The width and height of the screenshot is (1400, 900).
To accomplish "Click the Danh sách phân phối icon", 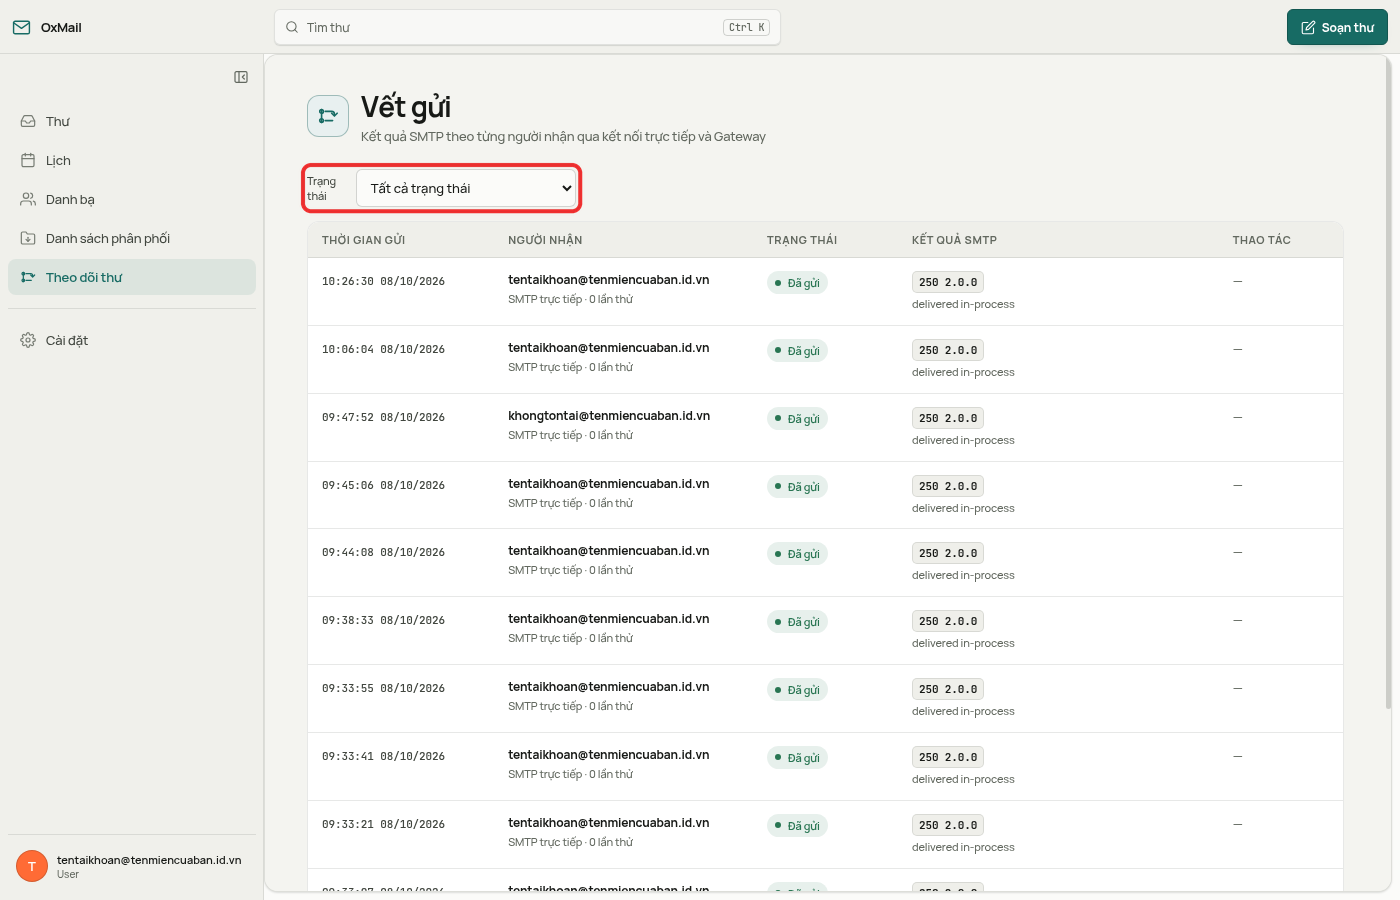I will click(28, 238).
